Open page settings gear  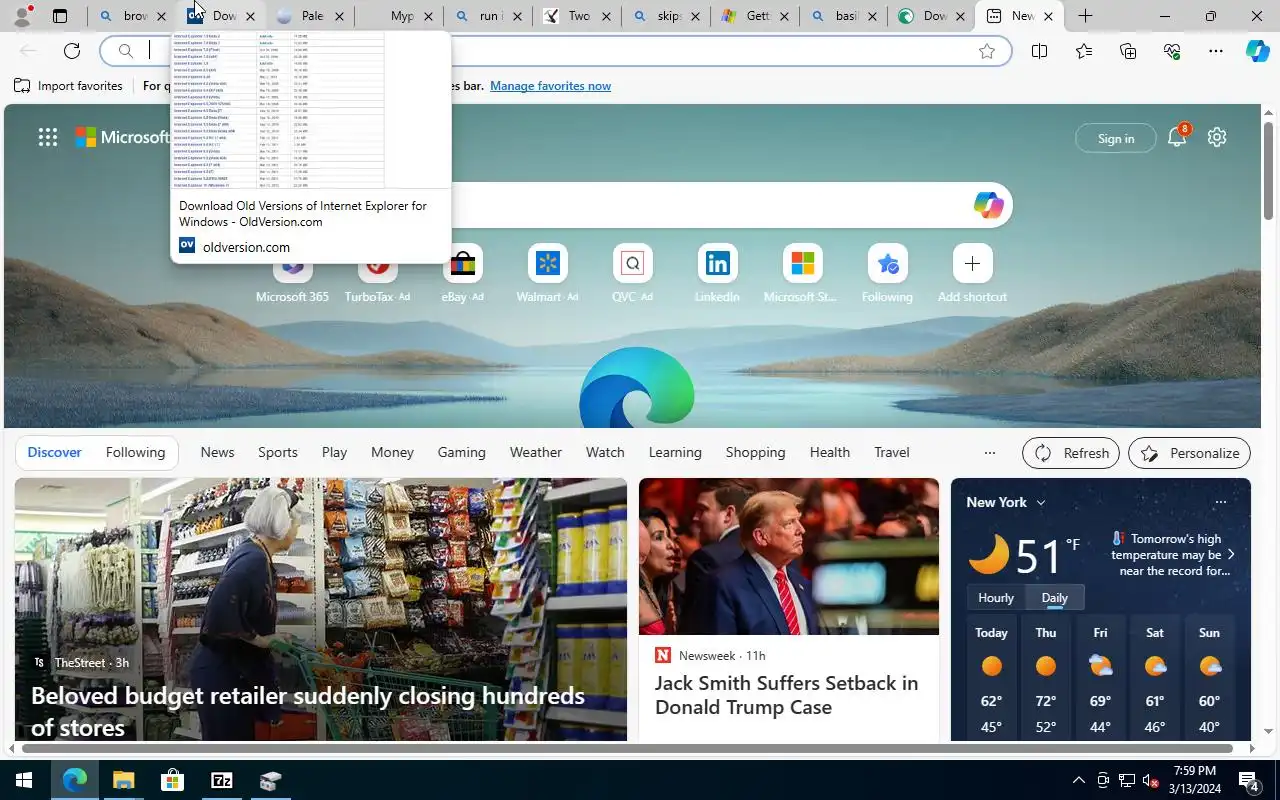(1216, 137)
